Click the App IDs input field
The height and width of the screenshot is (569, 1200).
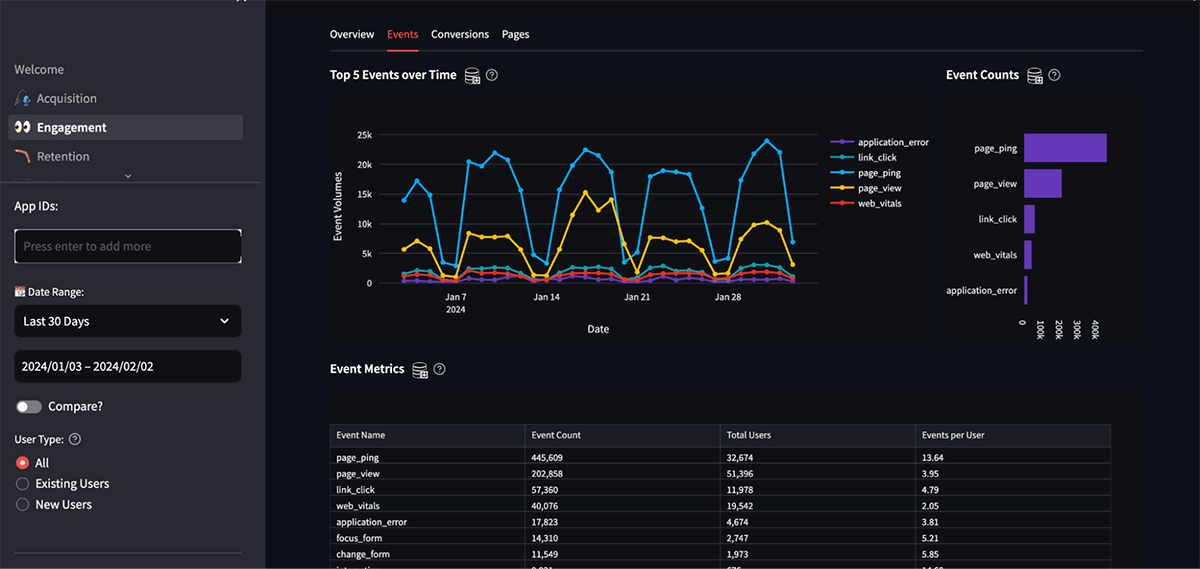(127, 247)
